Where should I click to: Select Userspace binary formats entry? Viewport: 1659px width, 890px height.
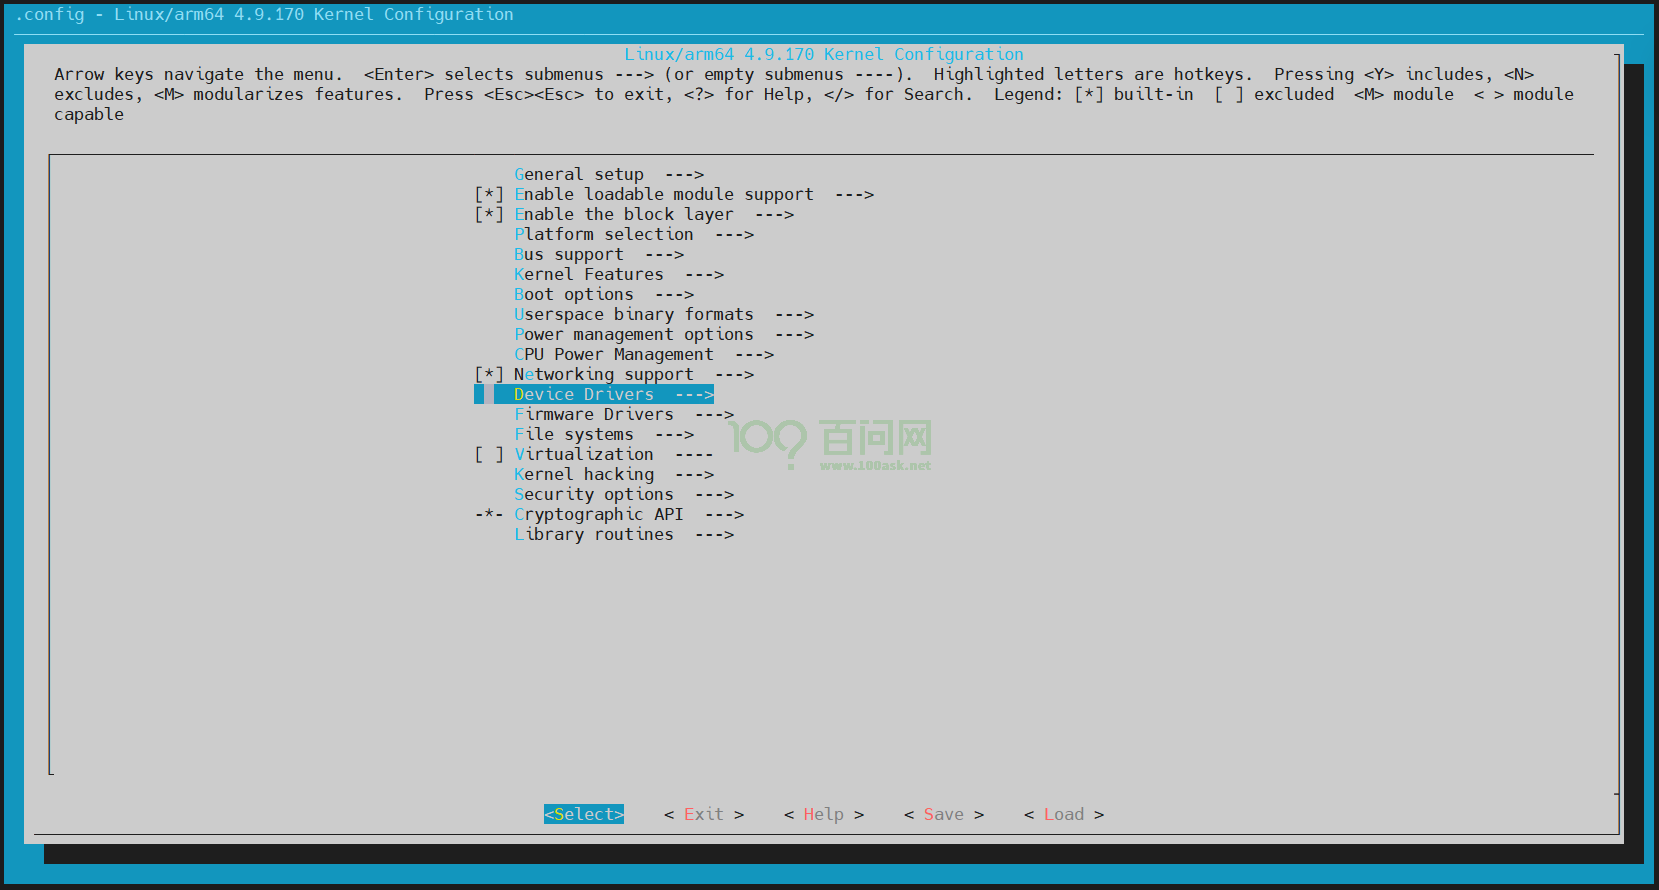coord(633,315)
